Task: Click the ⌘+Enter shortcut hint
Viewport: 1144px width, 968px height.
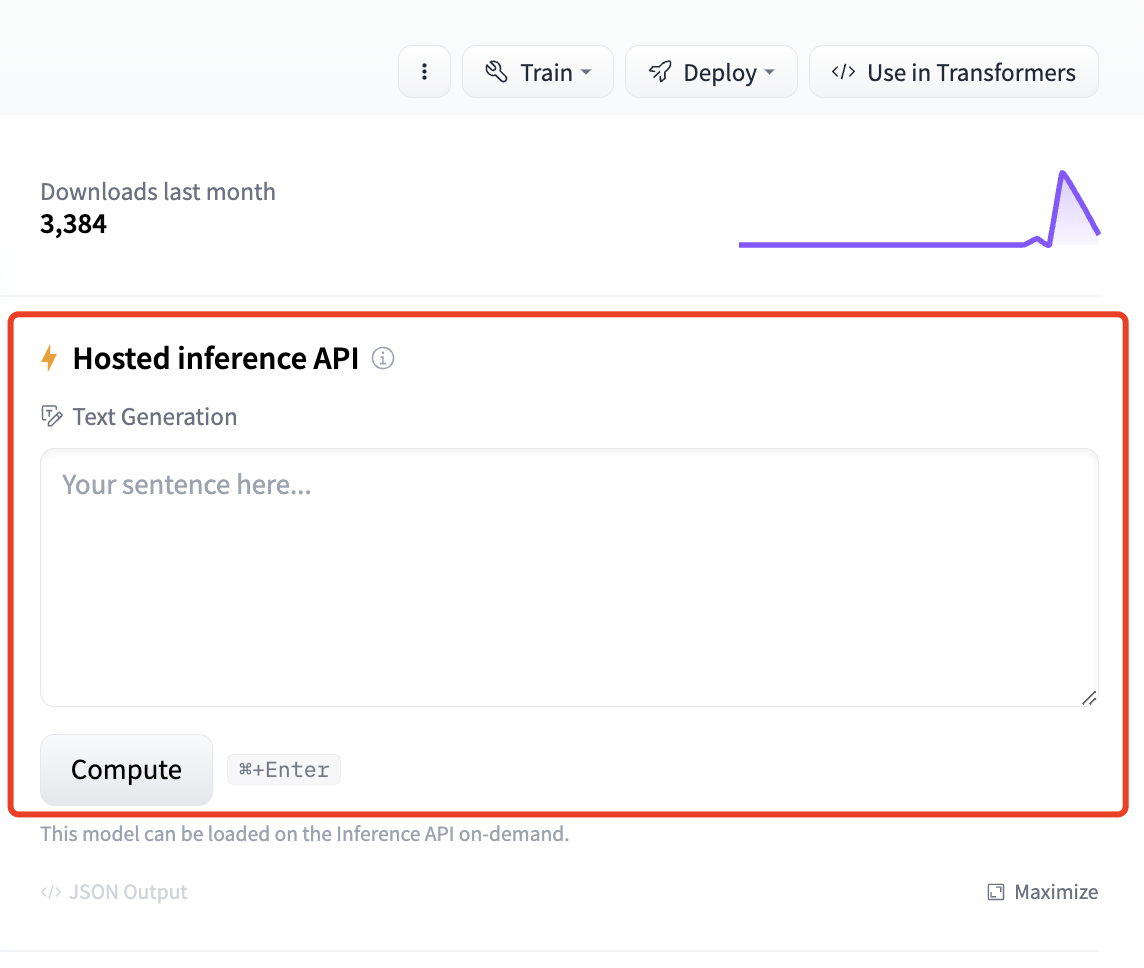Action: click(284, 769)
